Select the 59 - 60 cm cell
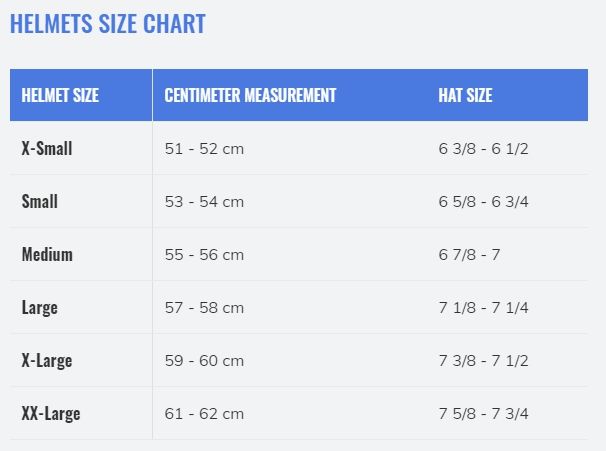 click(204, 361)
